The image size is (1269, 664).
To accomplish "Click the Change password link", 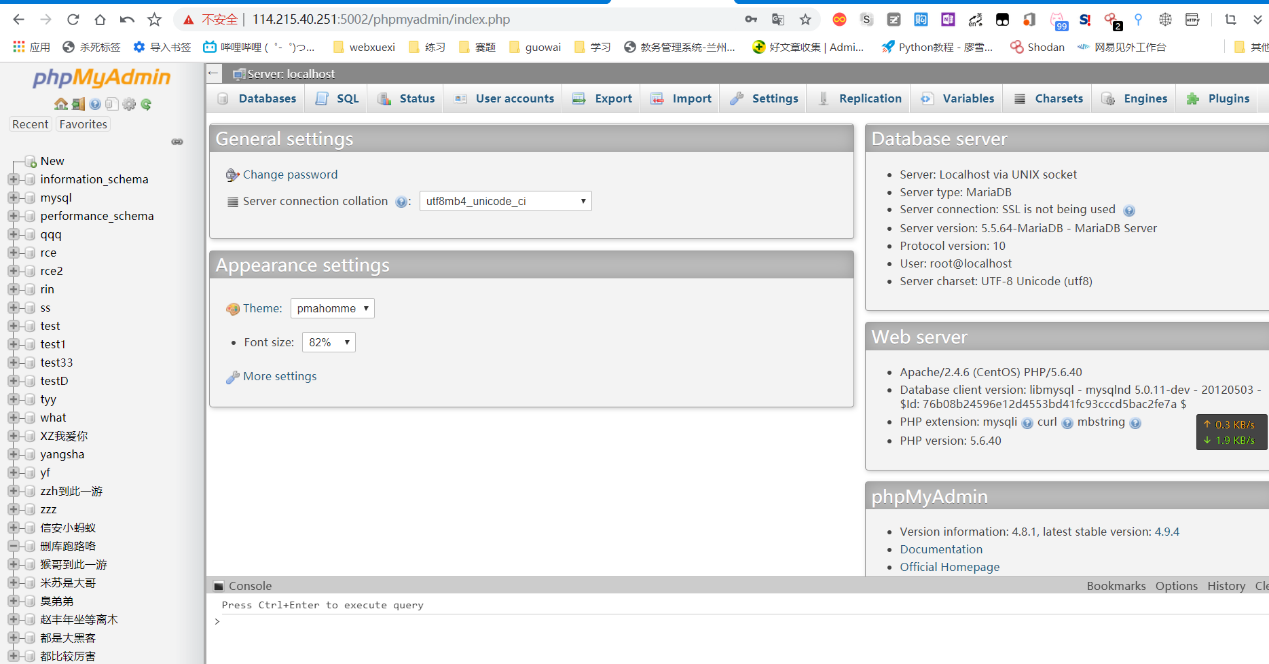I will [290, 175].
